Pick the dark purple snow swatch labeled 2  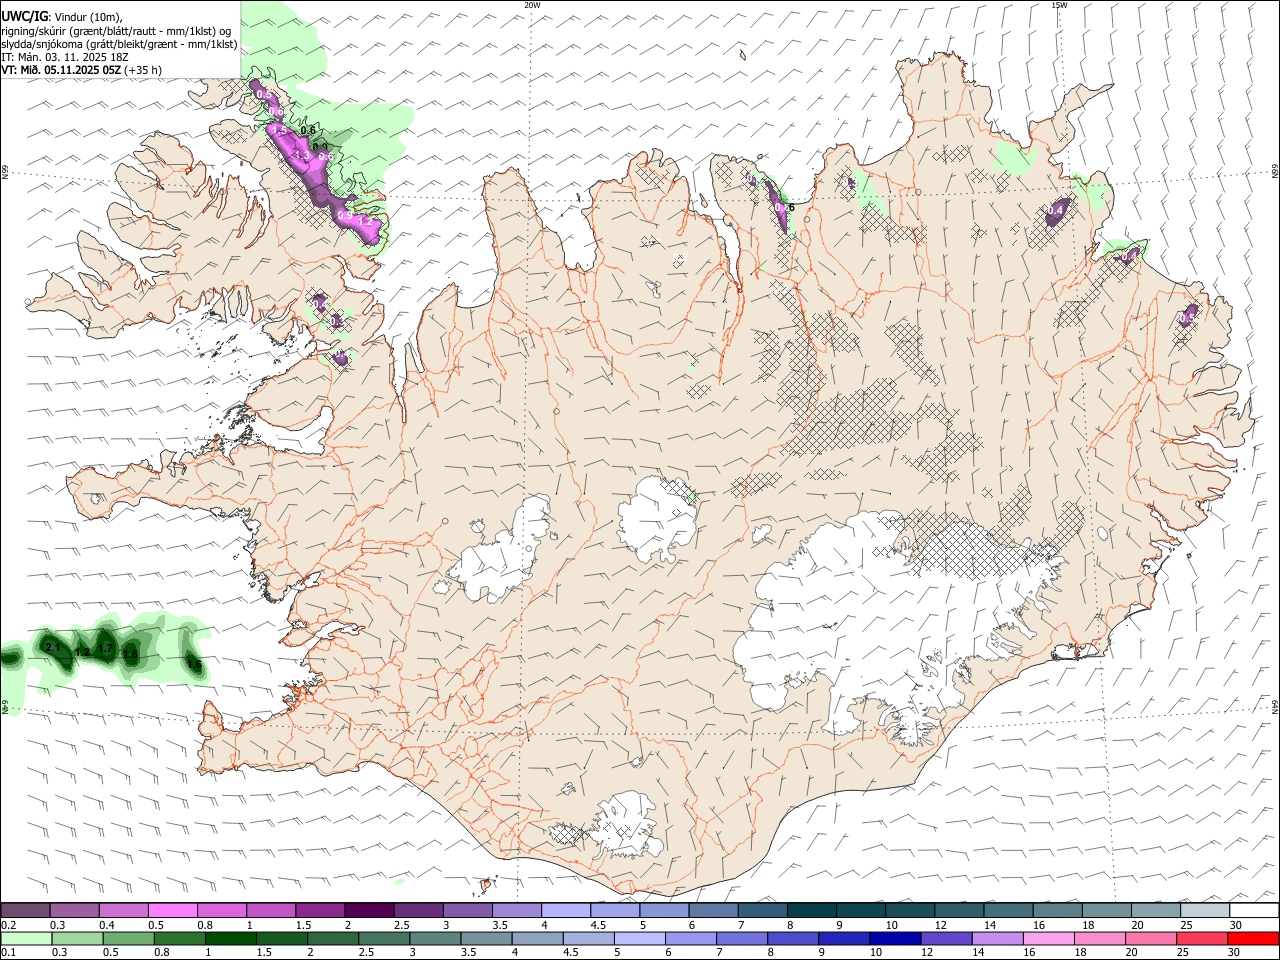click(368, 910)
